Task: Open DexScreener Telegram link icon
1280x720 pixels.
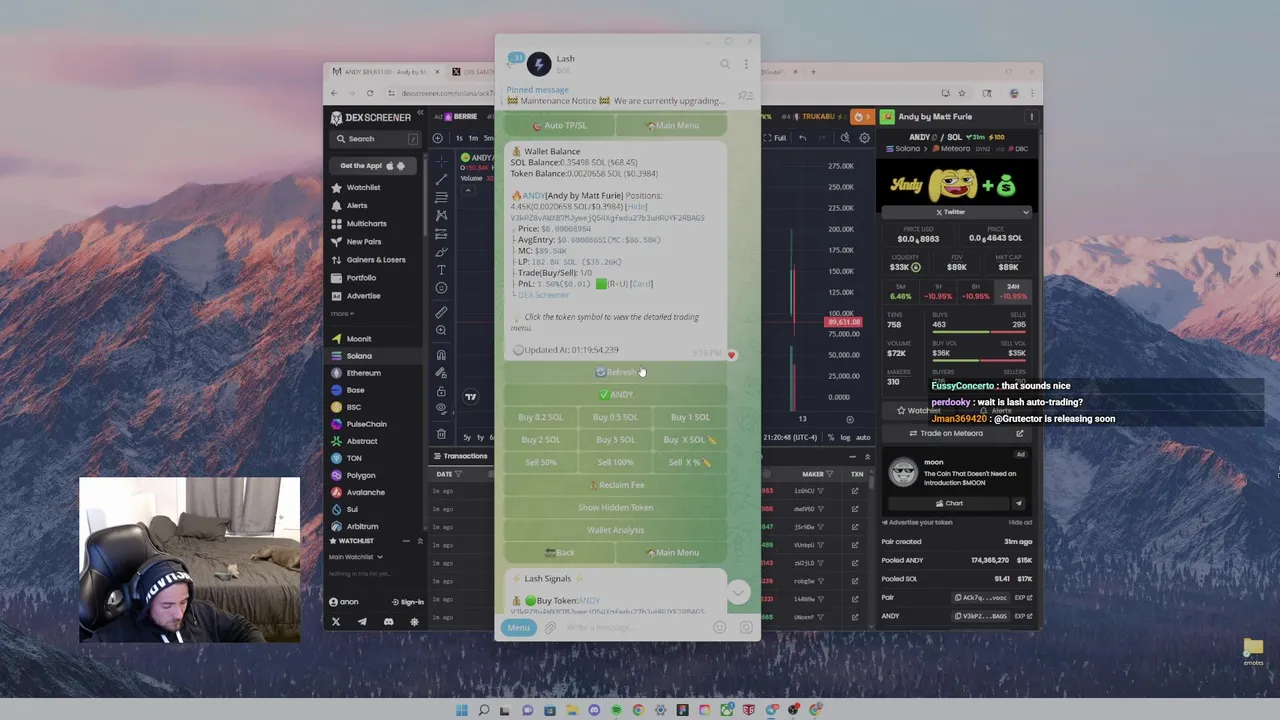Action: click(362, 622)
